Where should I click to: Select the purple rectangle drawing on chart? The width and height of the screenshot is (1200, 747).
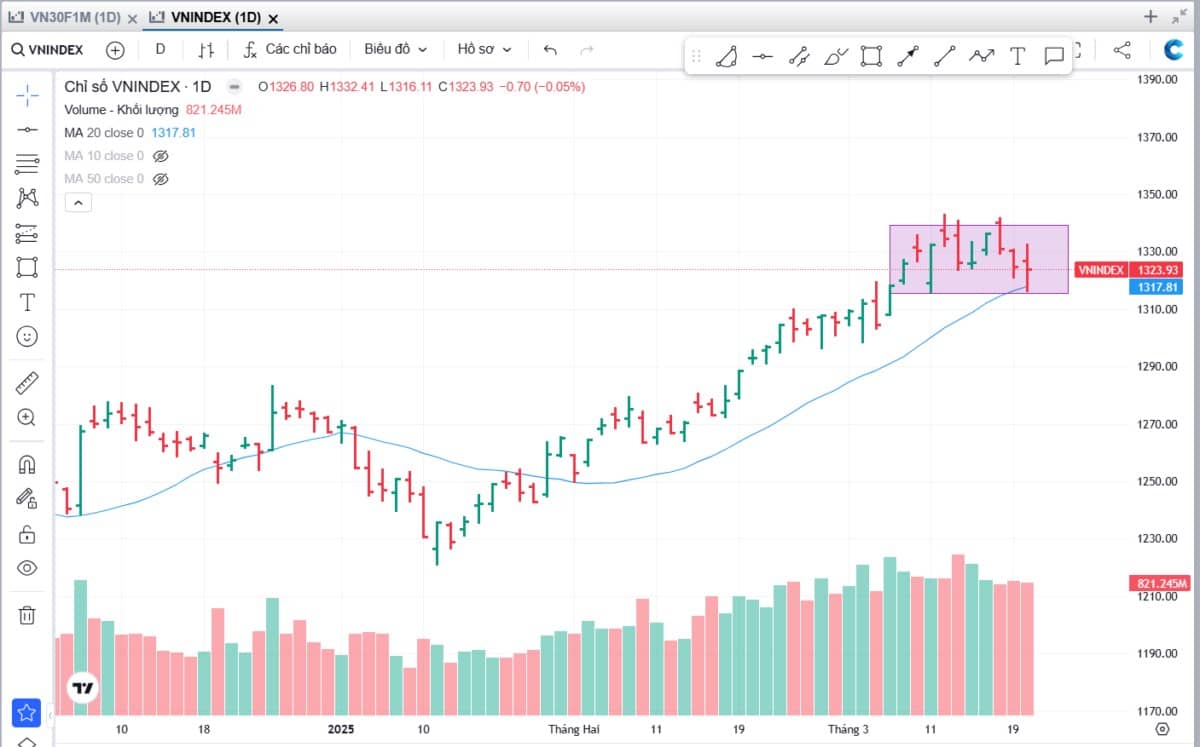point(979,258)
